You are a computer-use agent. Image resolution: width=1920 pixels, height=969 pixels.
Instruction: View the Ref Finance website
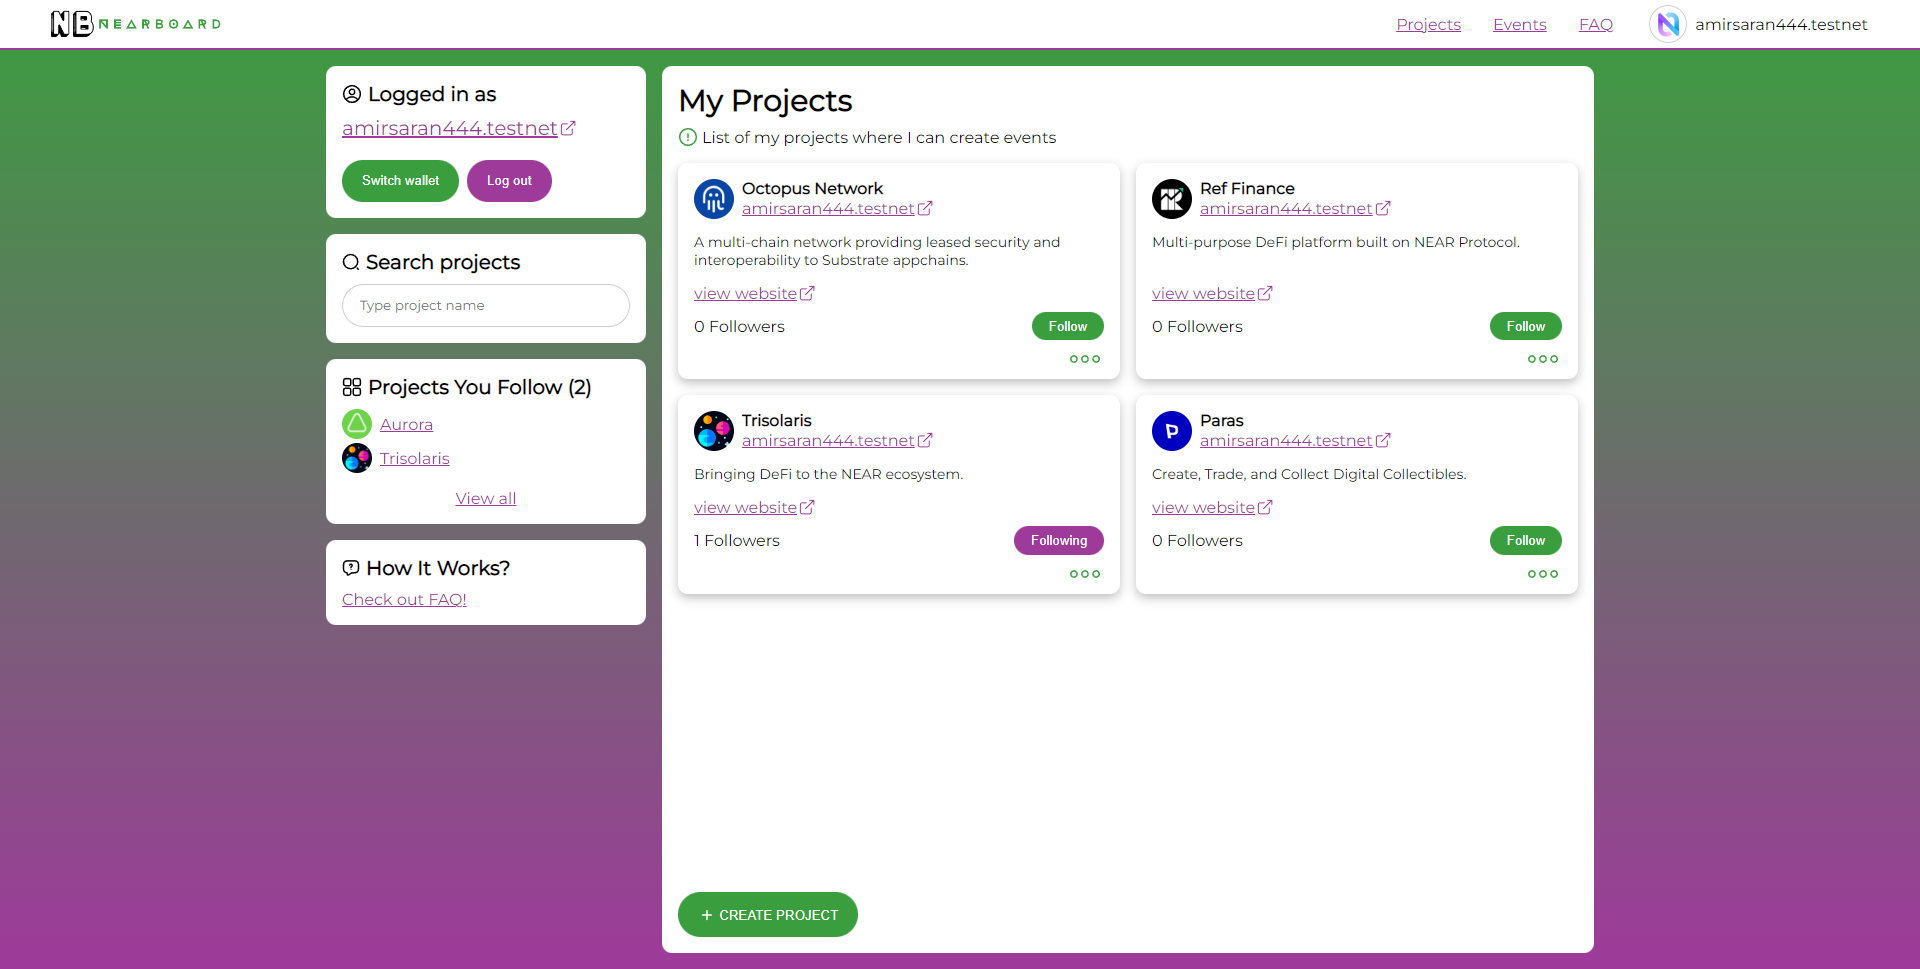point(1212,293)
